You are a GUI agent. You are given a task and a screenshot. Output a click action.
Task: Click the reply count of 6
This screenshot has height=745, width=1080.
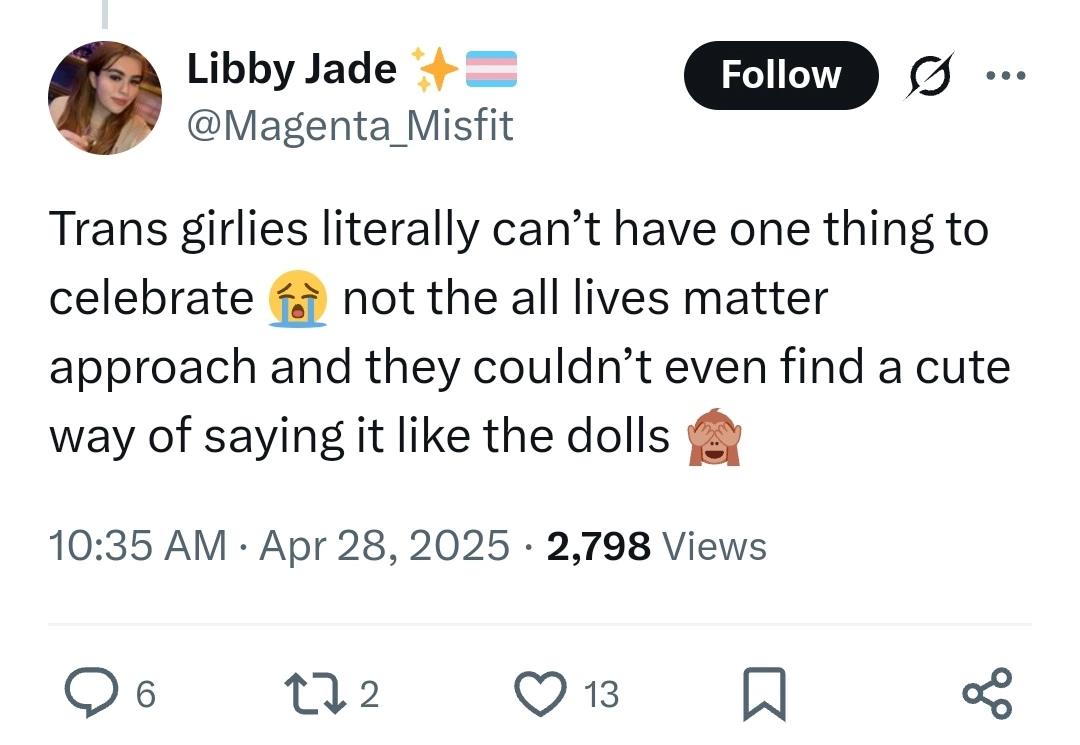144,694
